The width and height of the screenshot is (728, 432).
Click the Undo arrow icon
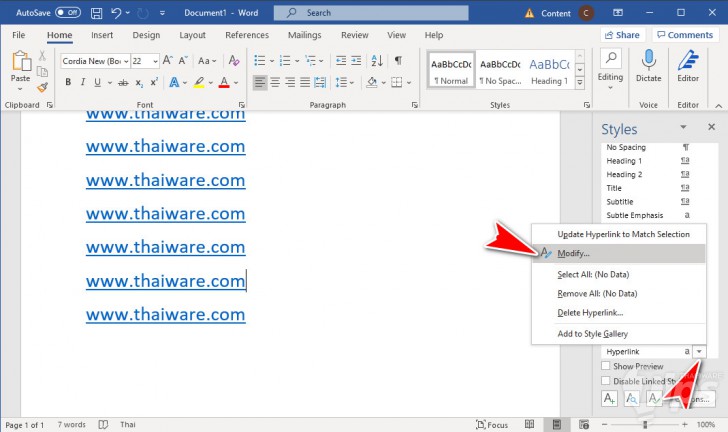click(116, 13)
